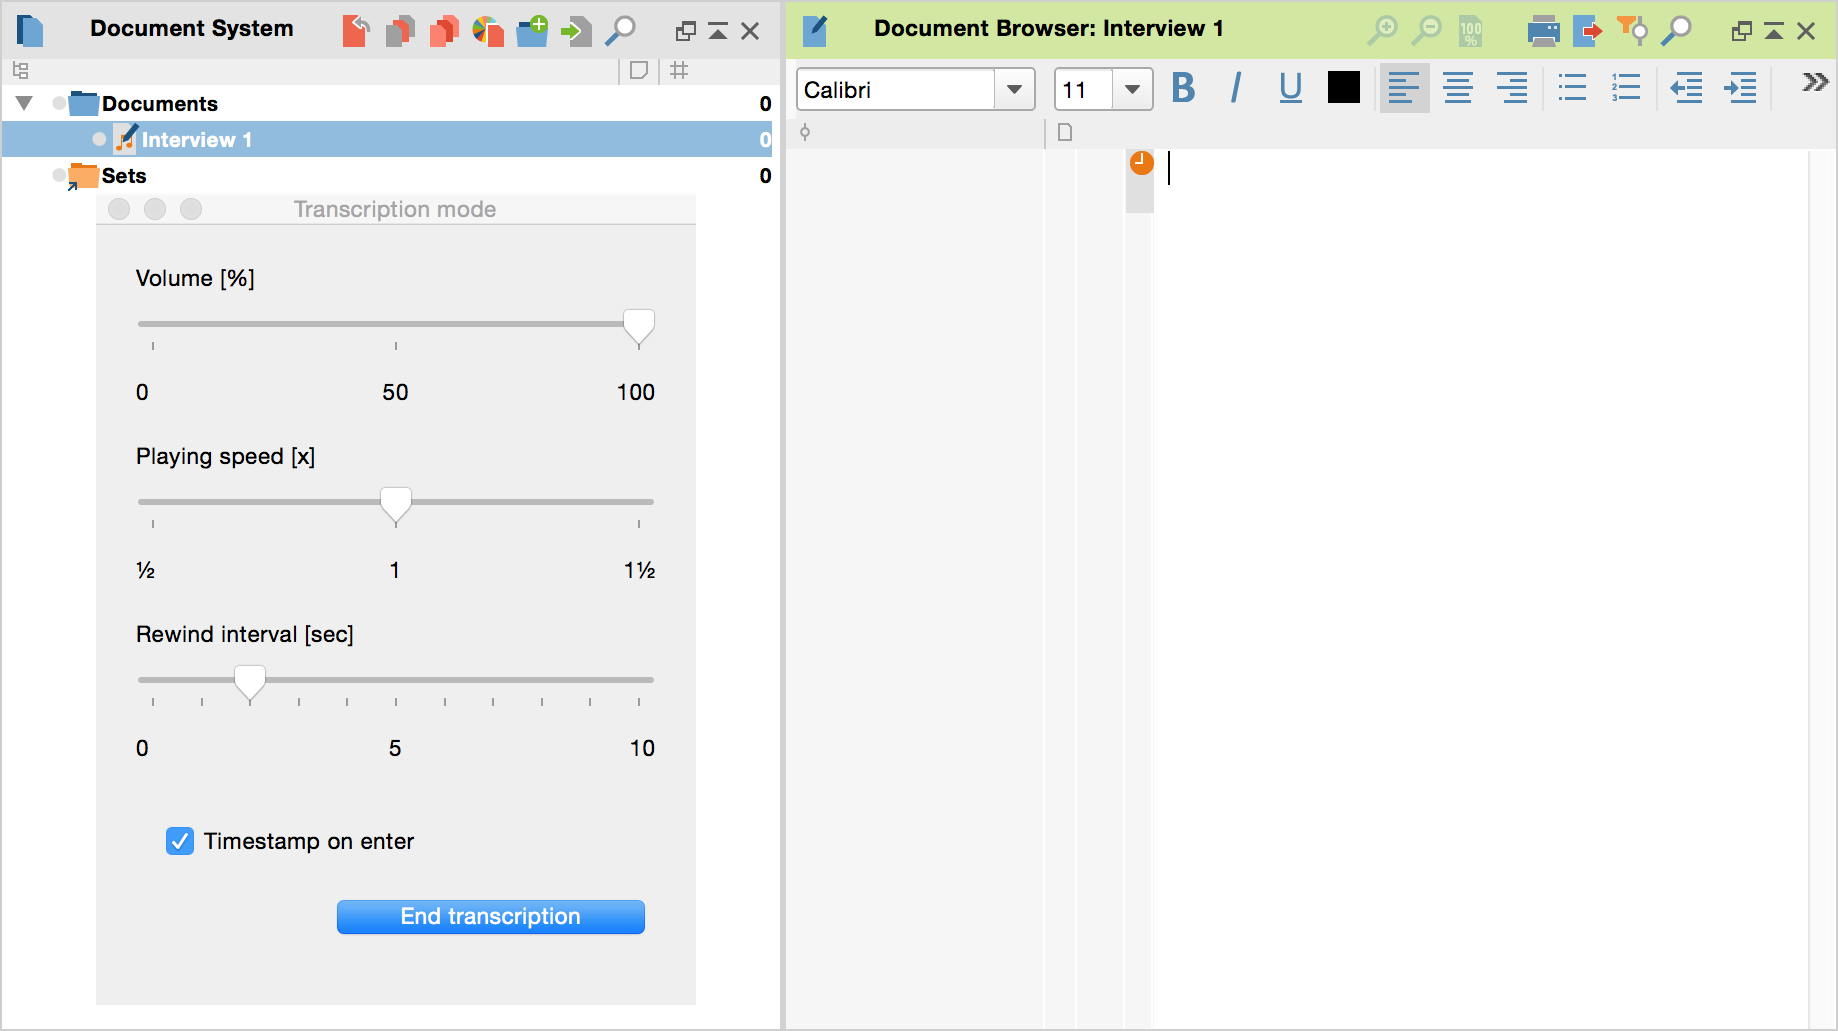Click in the document text area
The height and width of the screenshot is (1031, 1838).
pyautogui.click(x=1480, y=588)
